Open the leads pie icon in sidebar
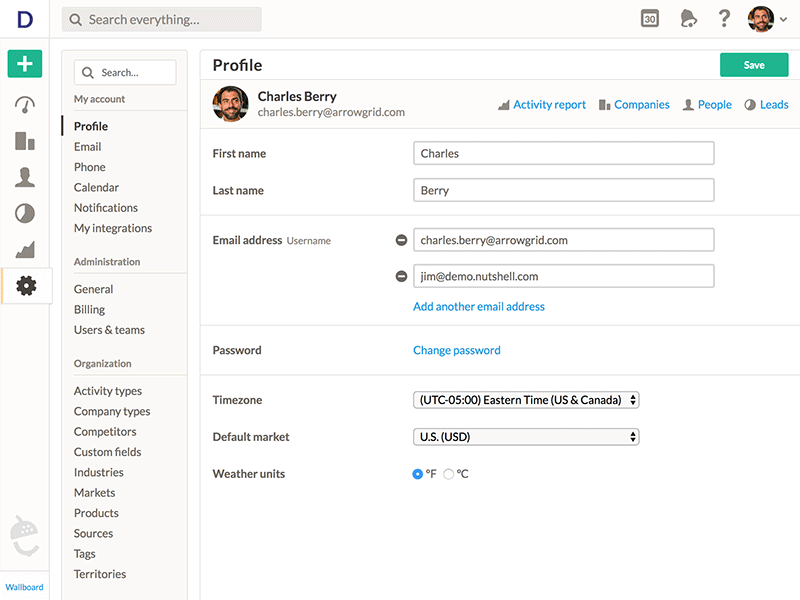Screen dimensions: 800x600 pyautogui.click(x=25, y=213)
